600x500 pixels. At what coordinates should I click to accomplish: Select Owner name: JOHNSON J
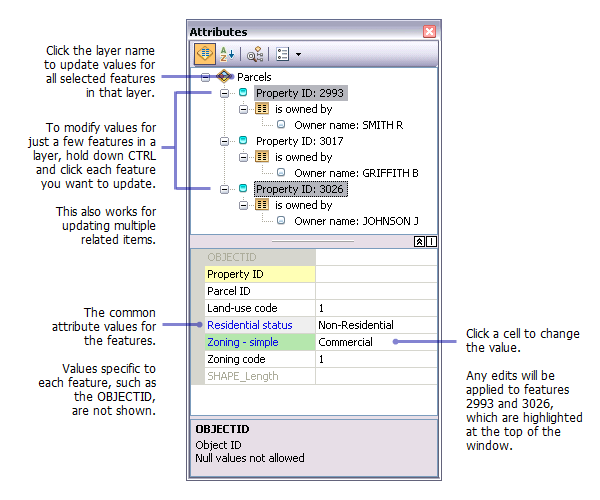tap(356, 221)
